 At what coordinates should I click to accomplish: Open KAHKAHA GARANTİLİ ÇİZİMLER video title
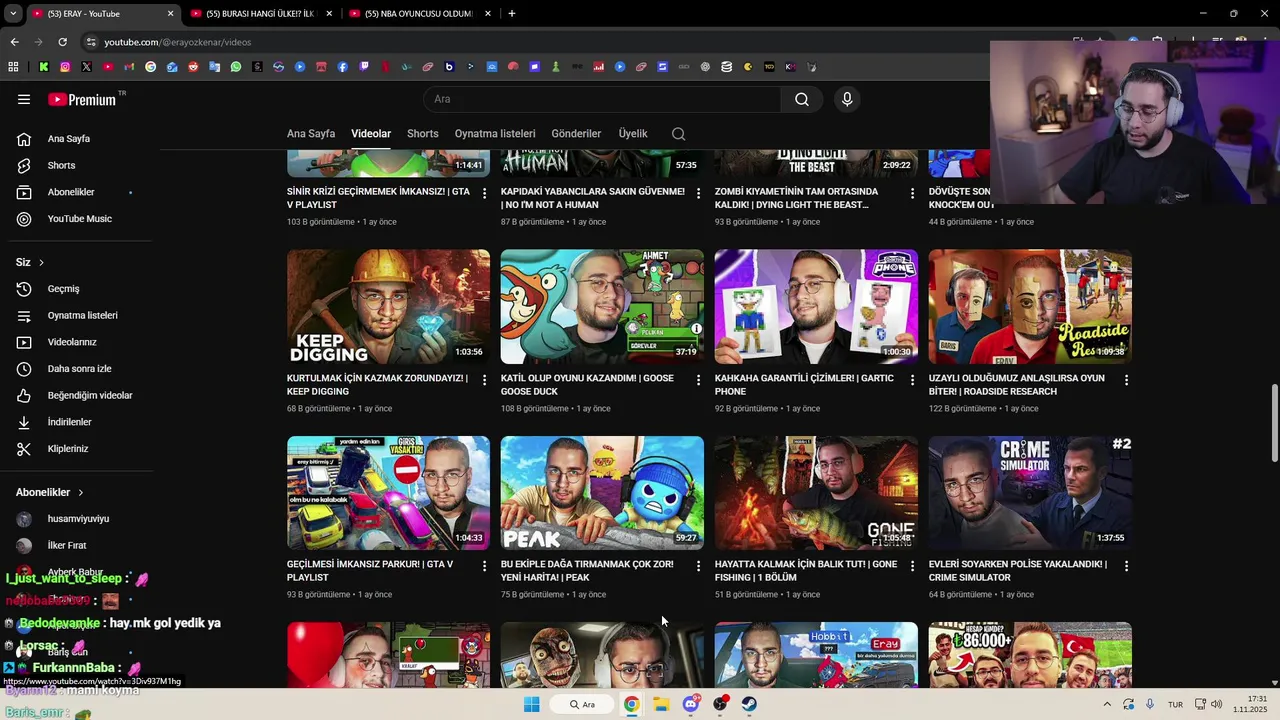click(x=805, y=385)
